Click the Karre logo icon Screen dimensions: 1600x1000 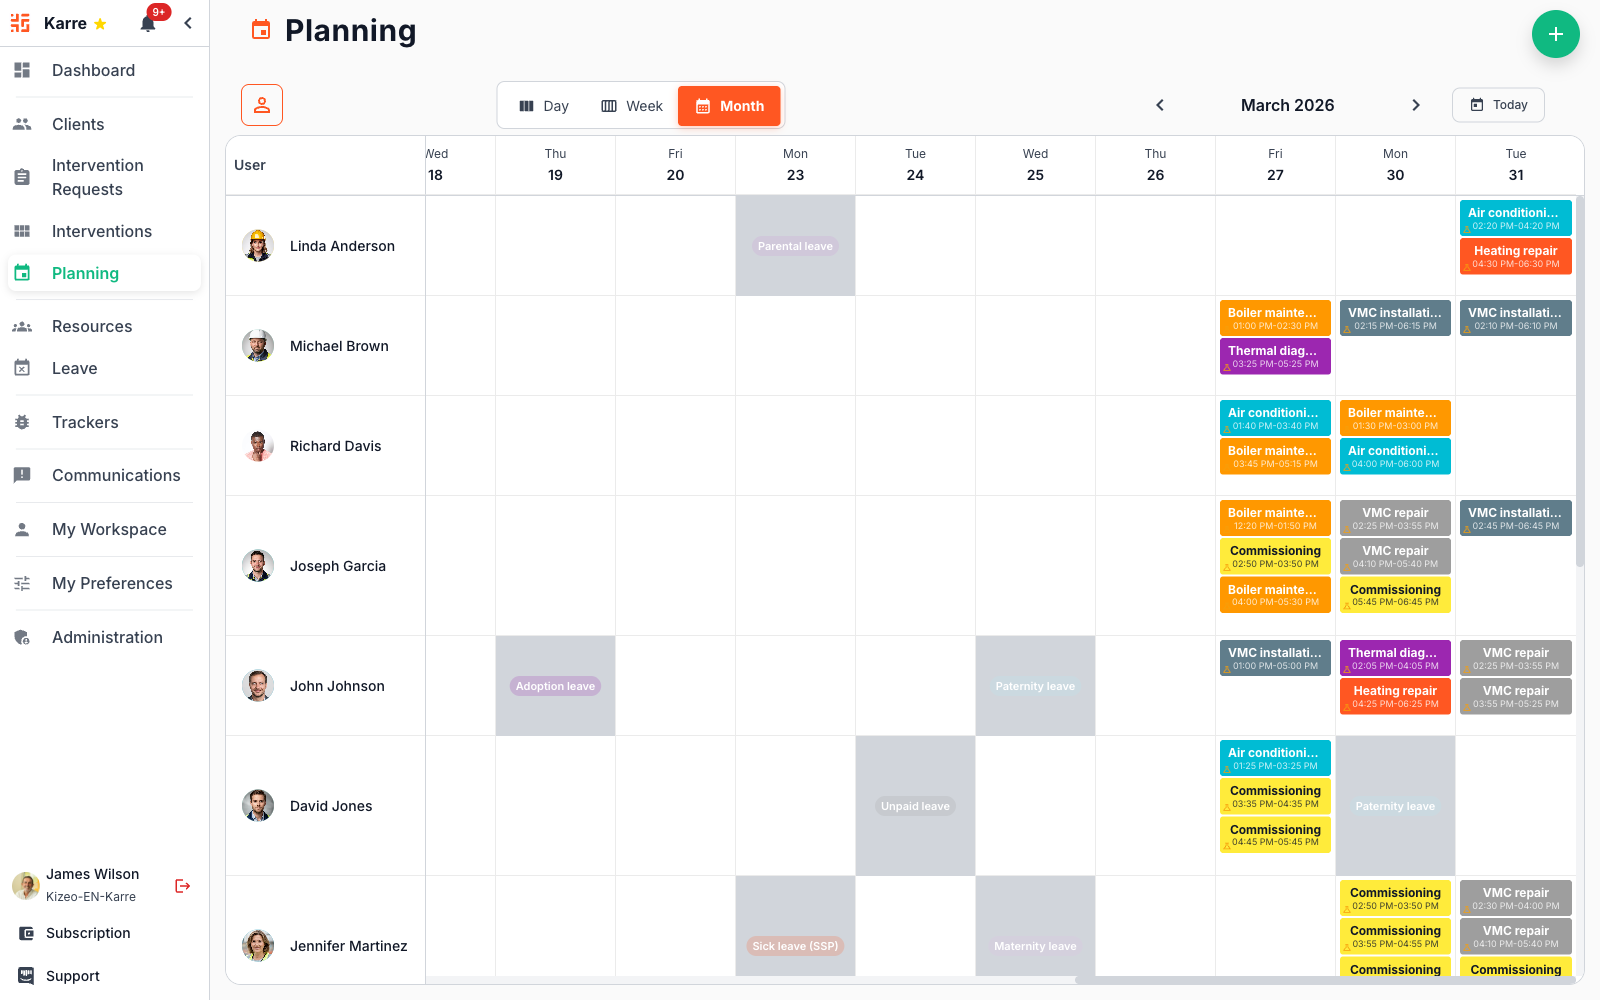pyautogui.click(x=20, y=23)
